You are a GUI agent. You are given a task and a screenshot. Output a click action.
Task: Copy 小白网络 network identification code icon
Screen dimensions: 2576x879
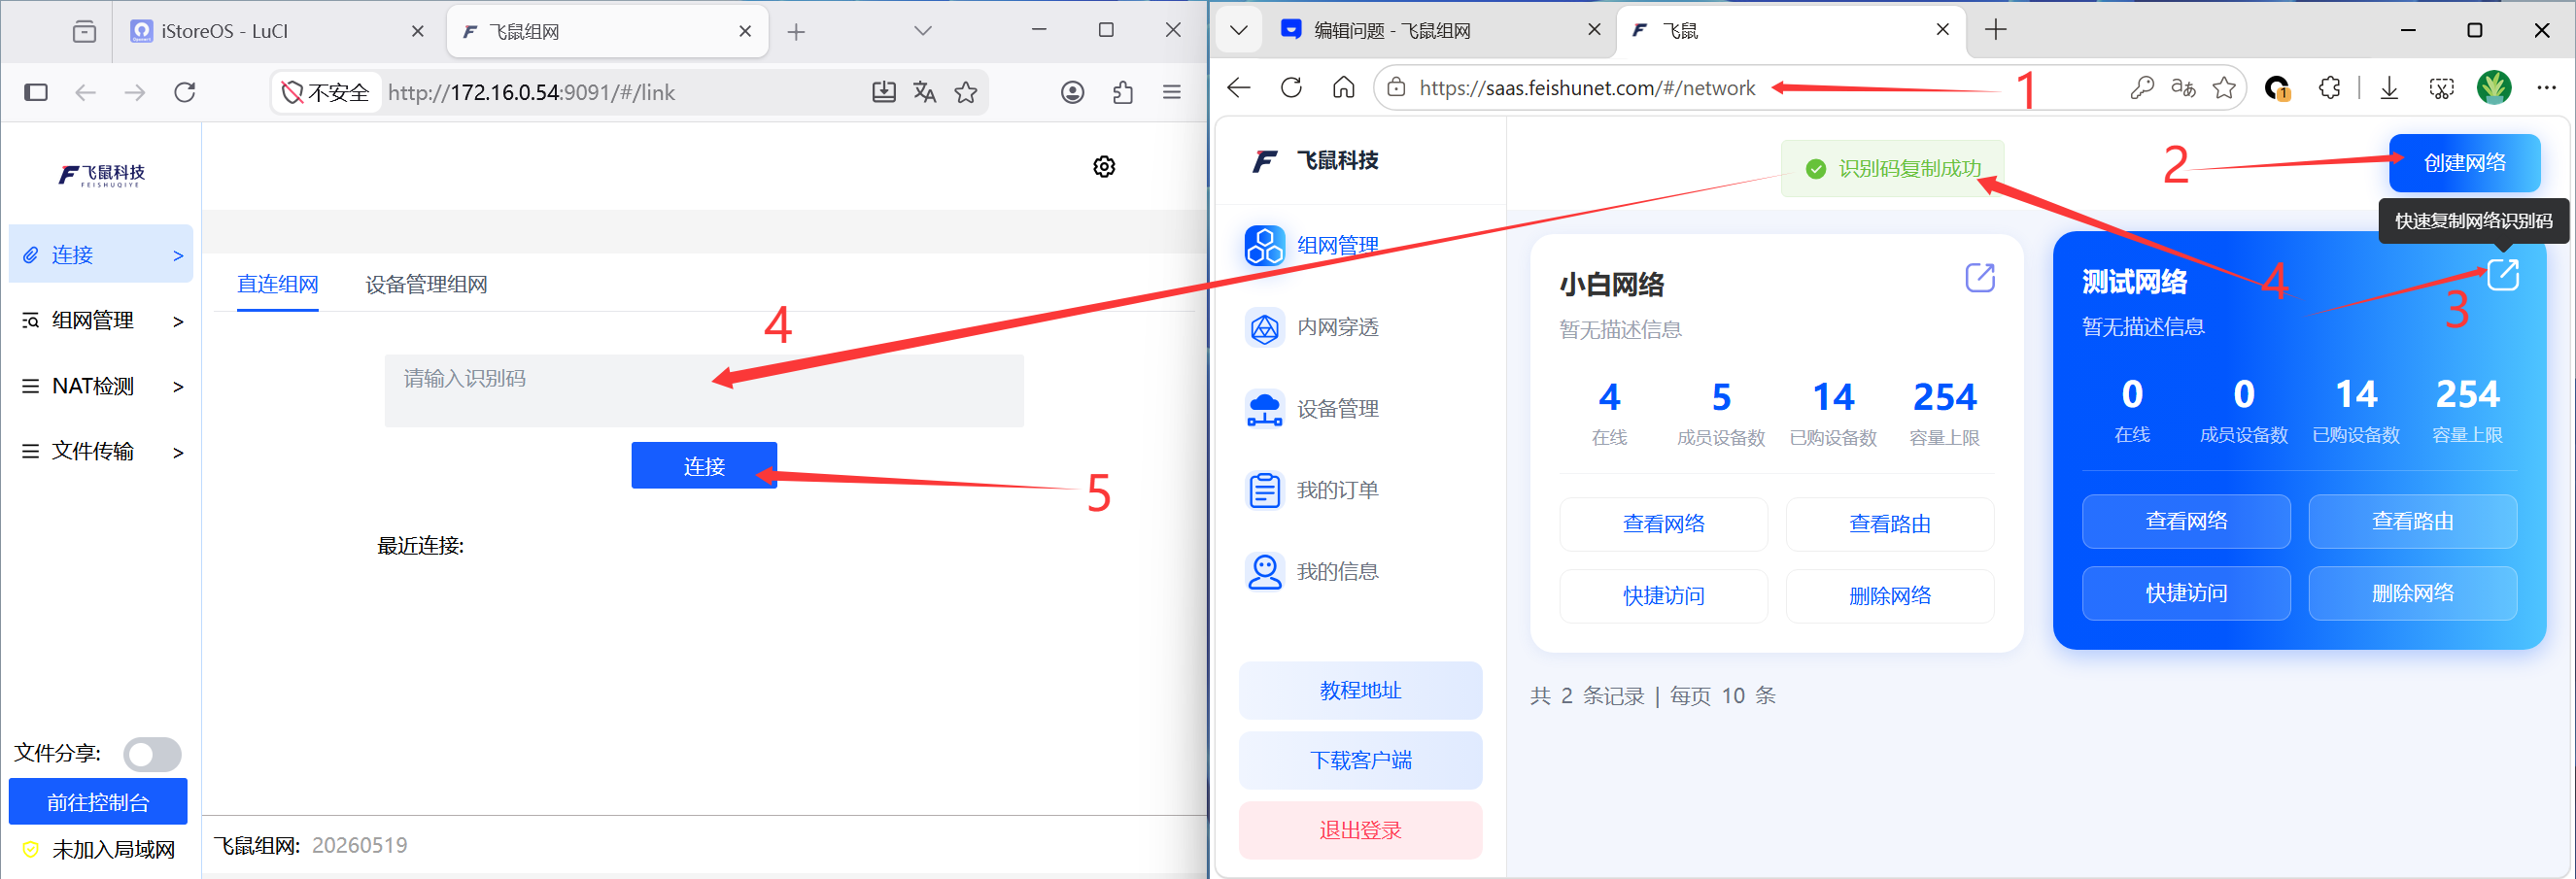(x=1979, y=277)
